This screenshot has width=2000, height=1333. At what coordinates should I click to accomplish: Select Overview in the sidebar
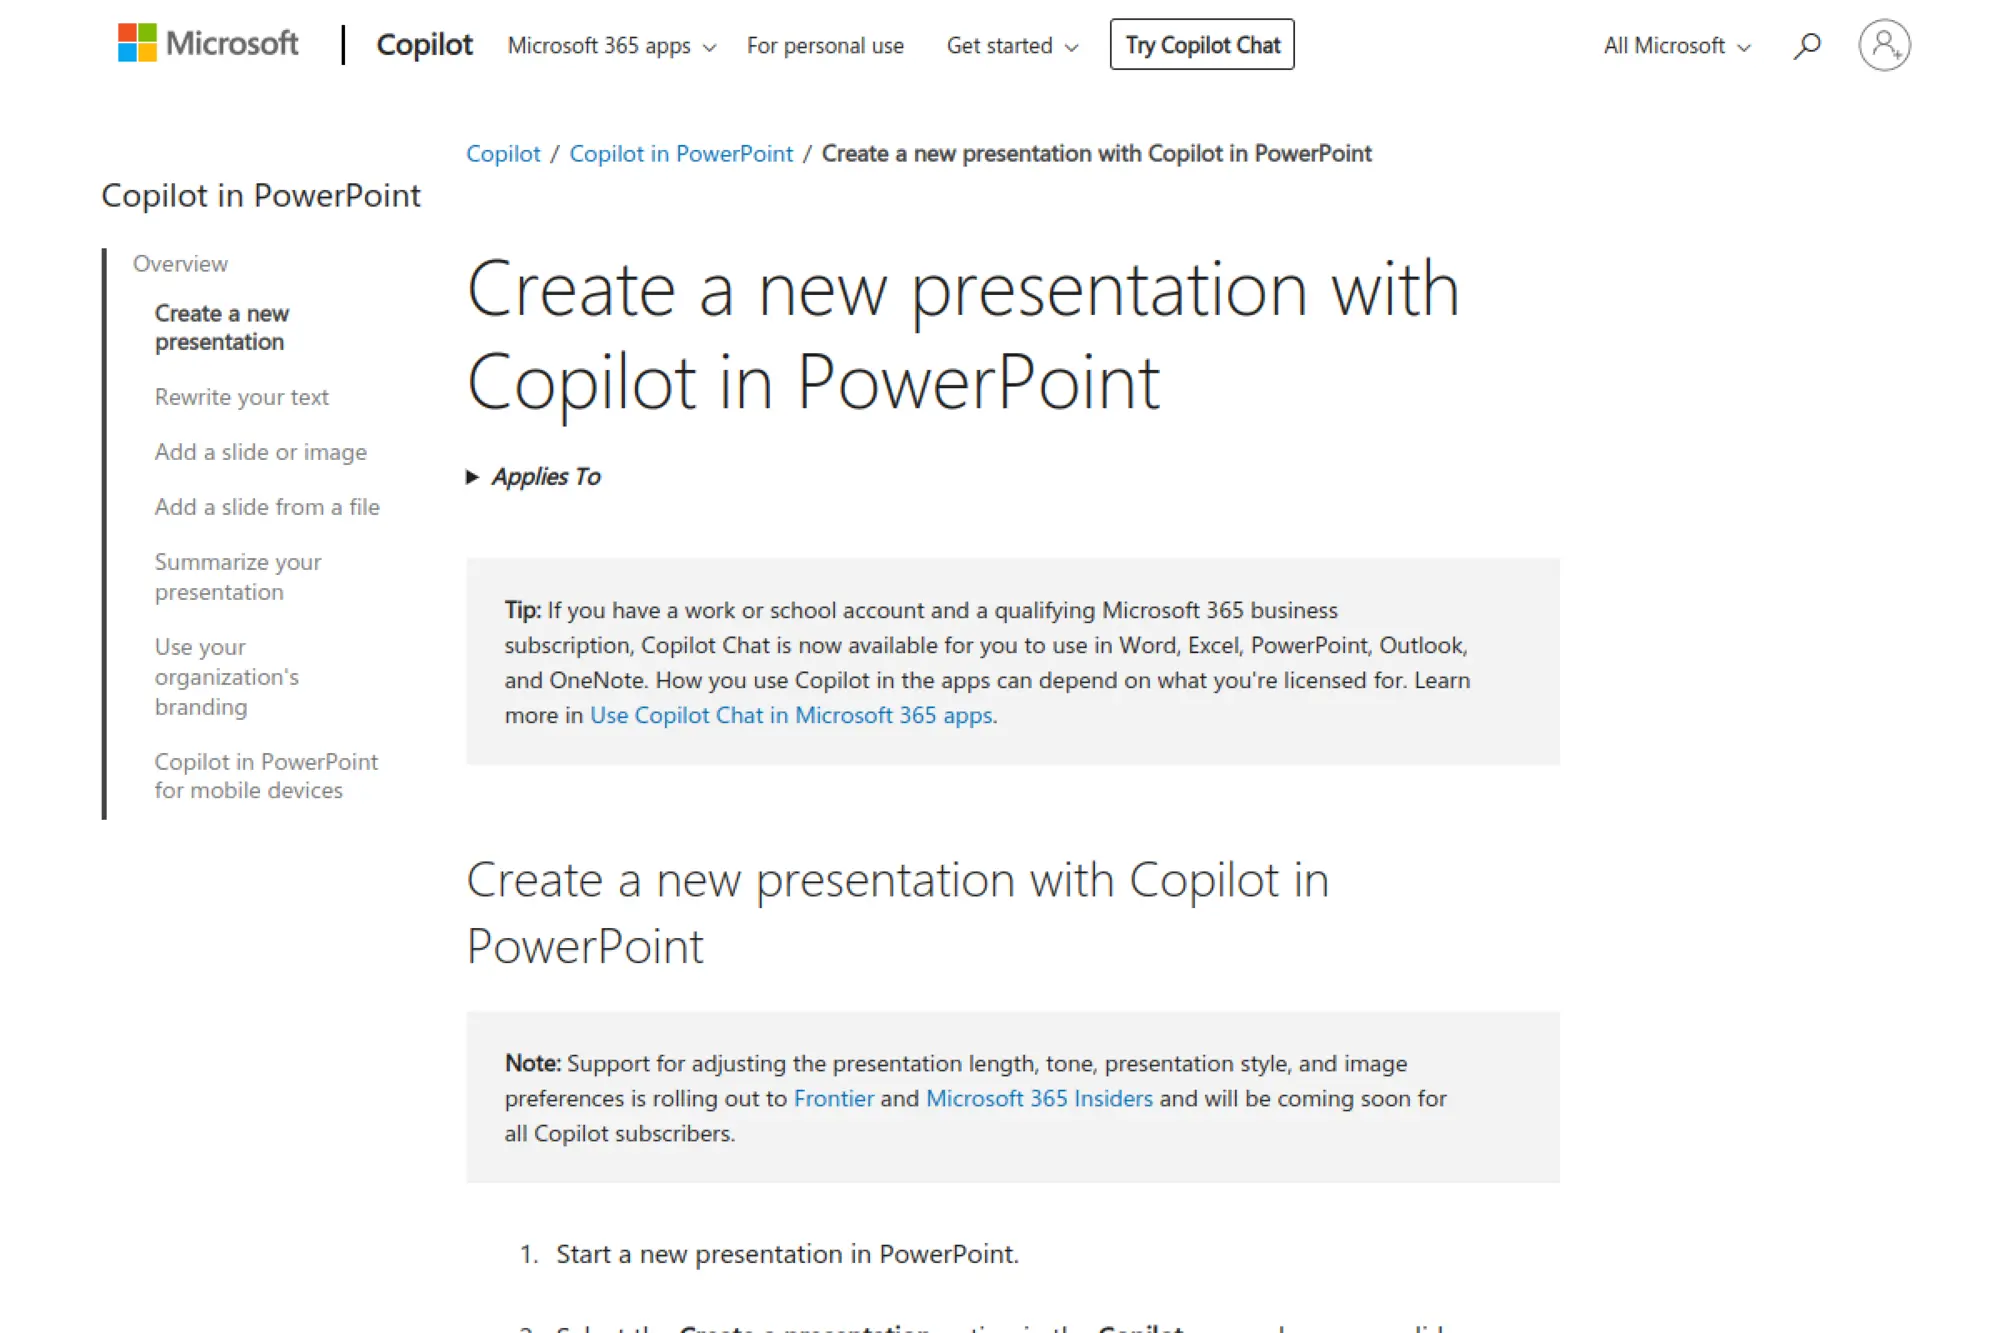pyautogui.click(x=180, y=263)
